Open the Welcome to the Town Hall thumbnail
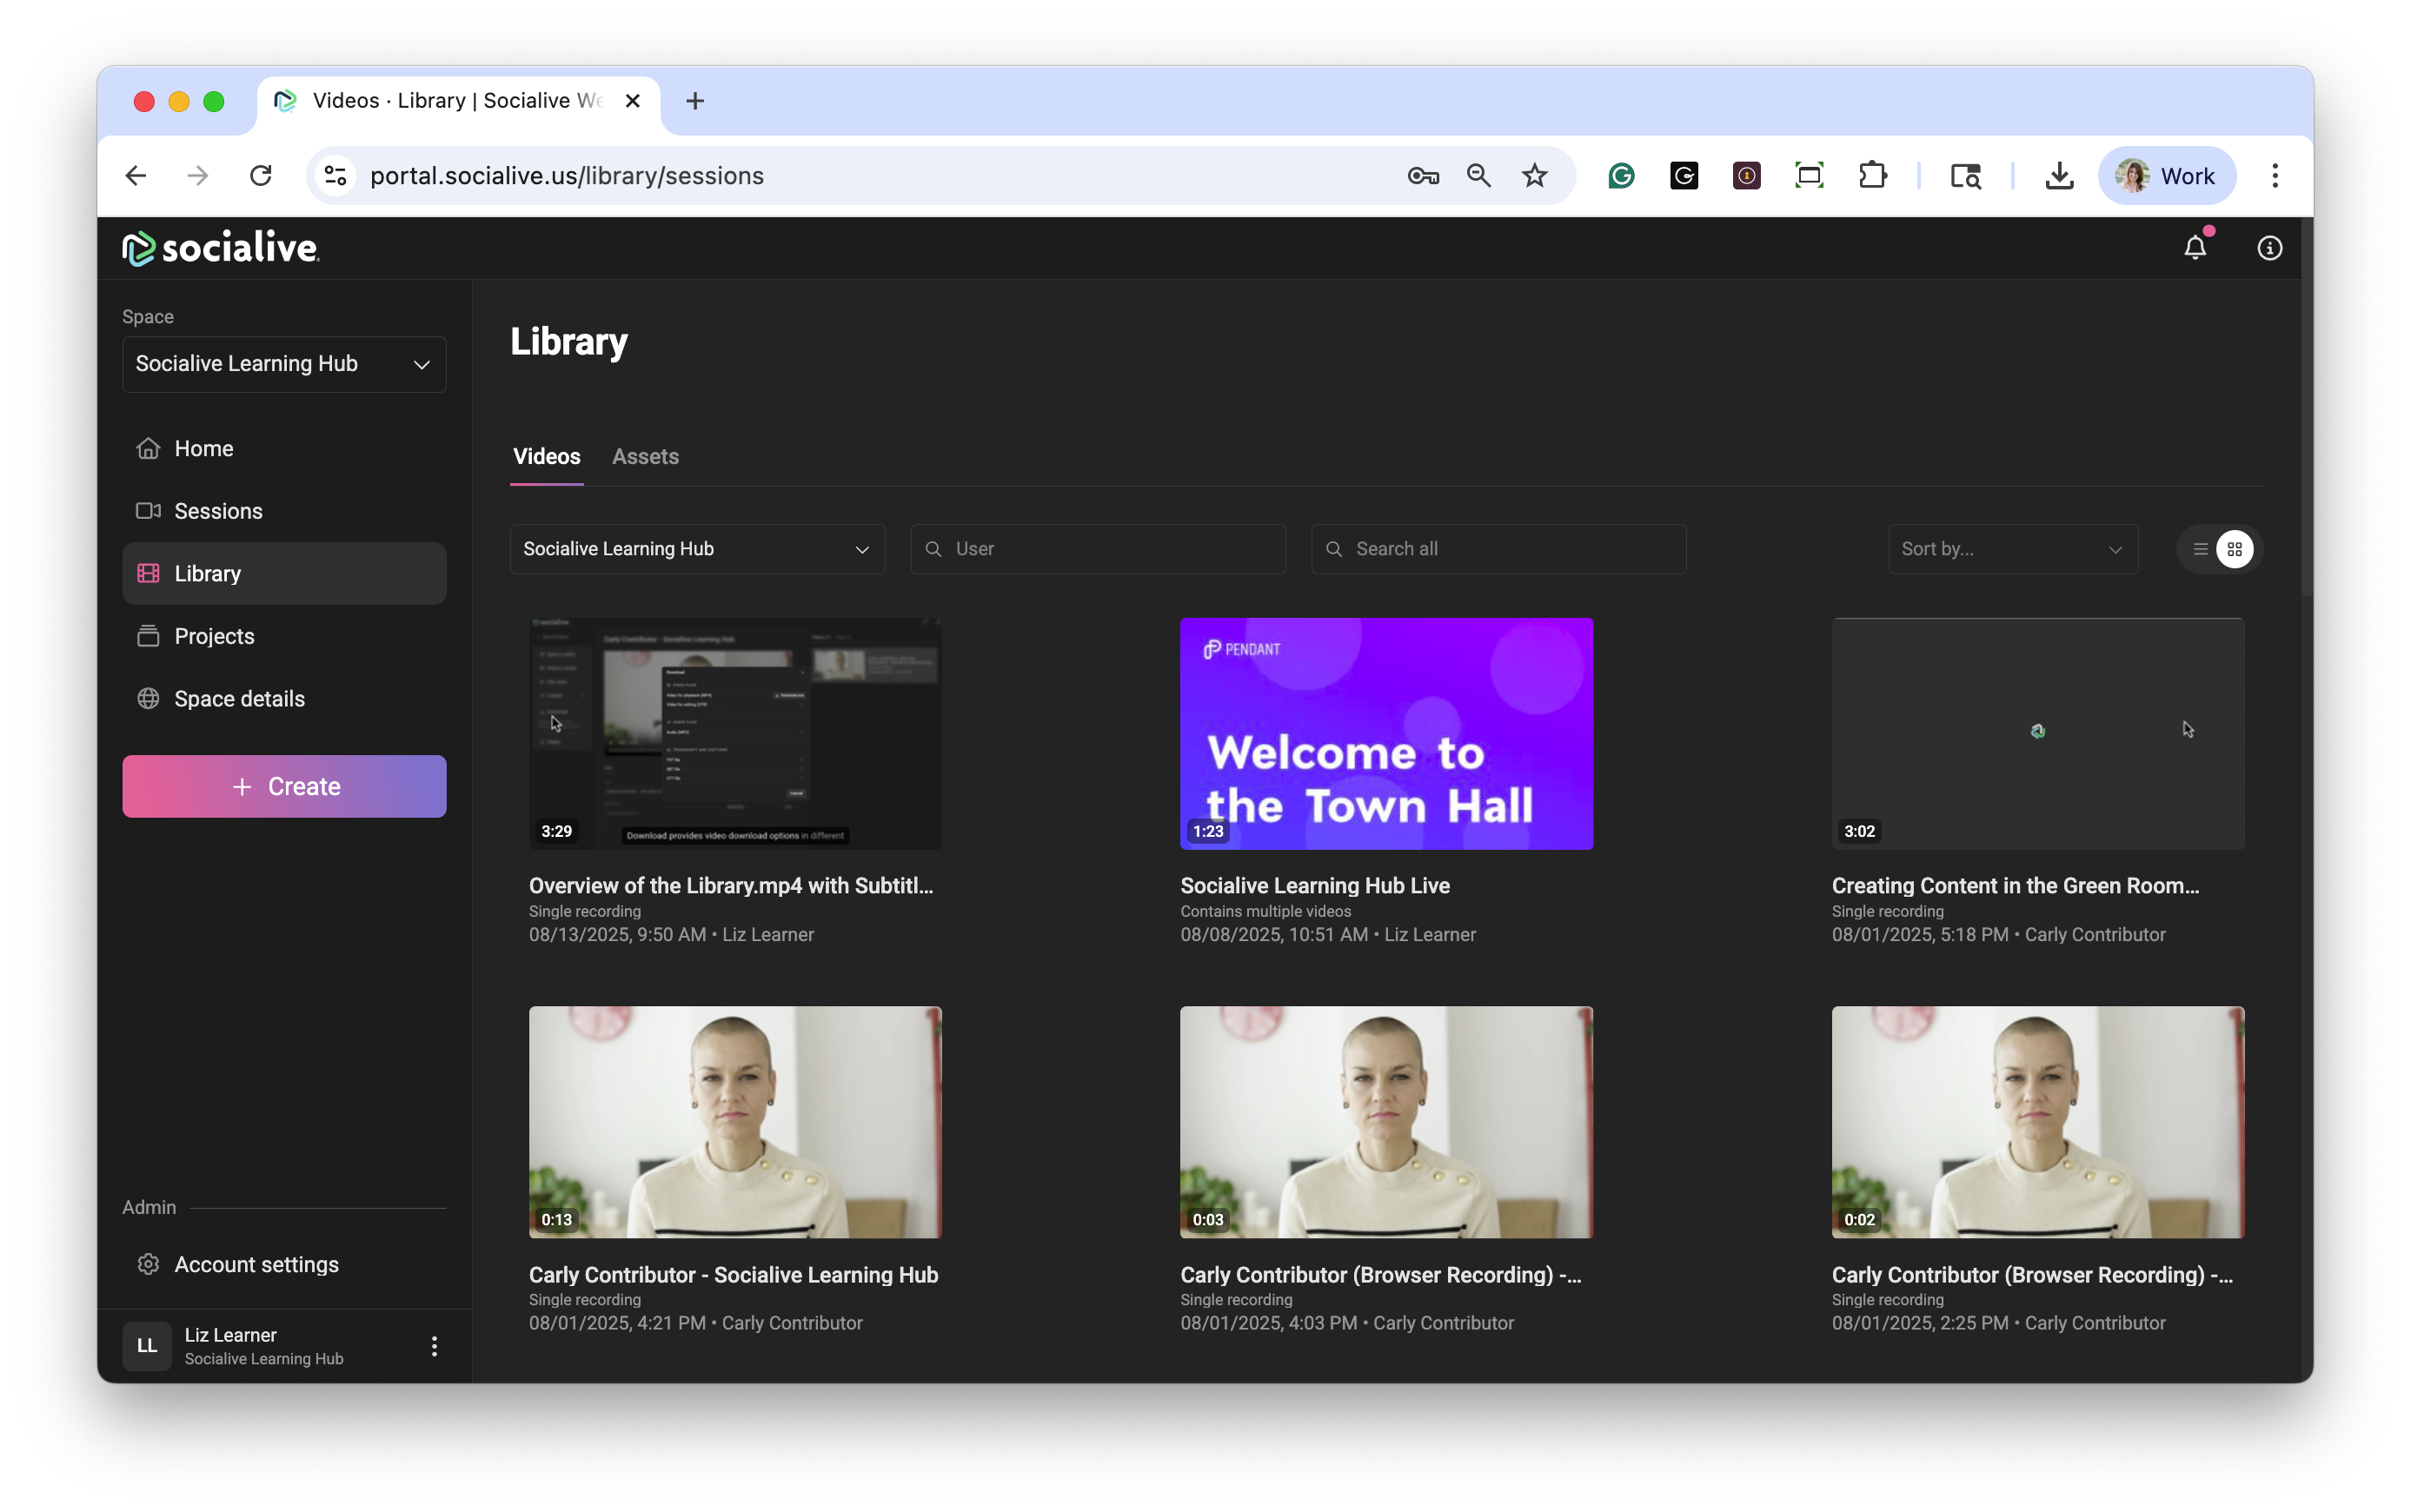This screenshot has width=2411, height=1512. (x=1386, y=734)
